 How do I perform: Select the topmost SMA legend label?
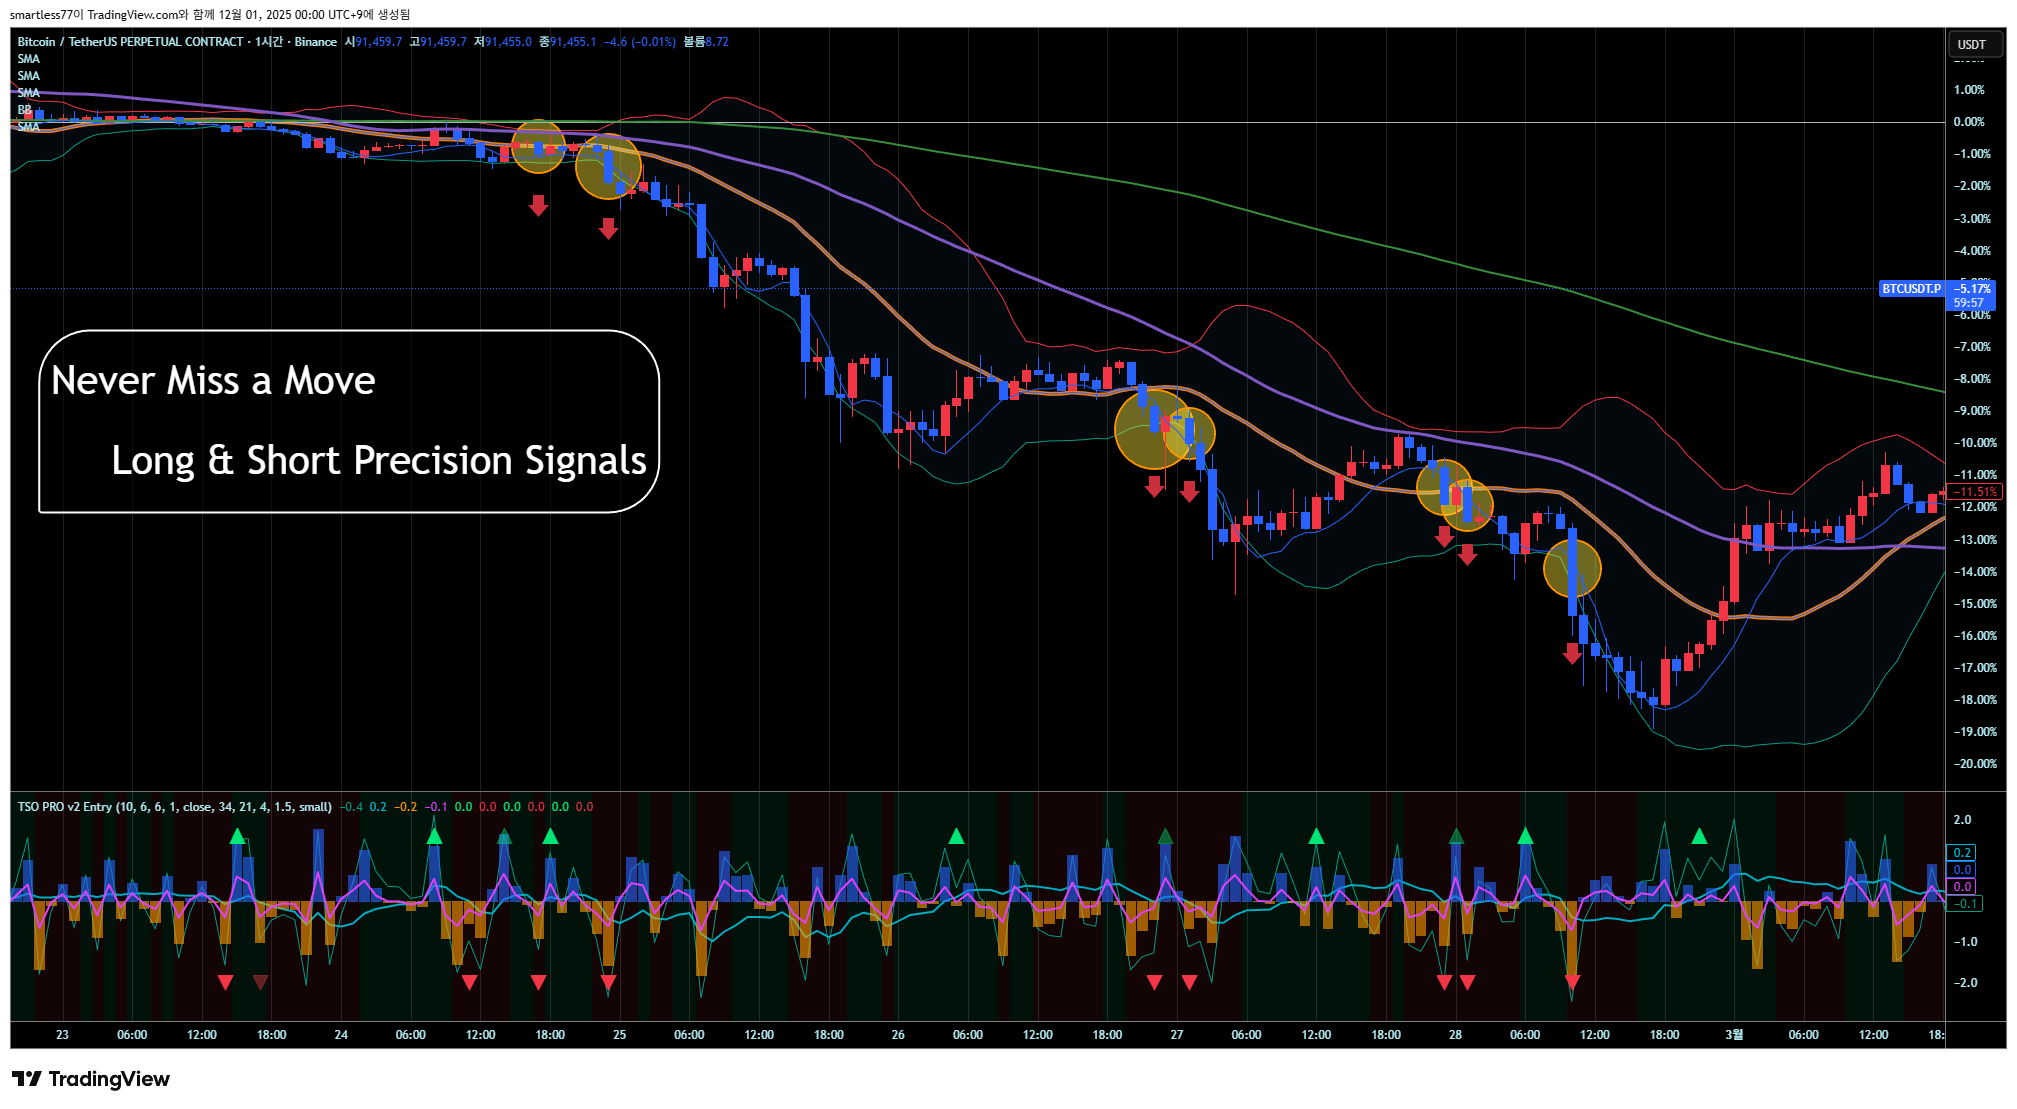coord(28,59)
